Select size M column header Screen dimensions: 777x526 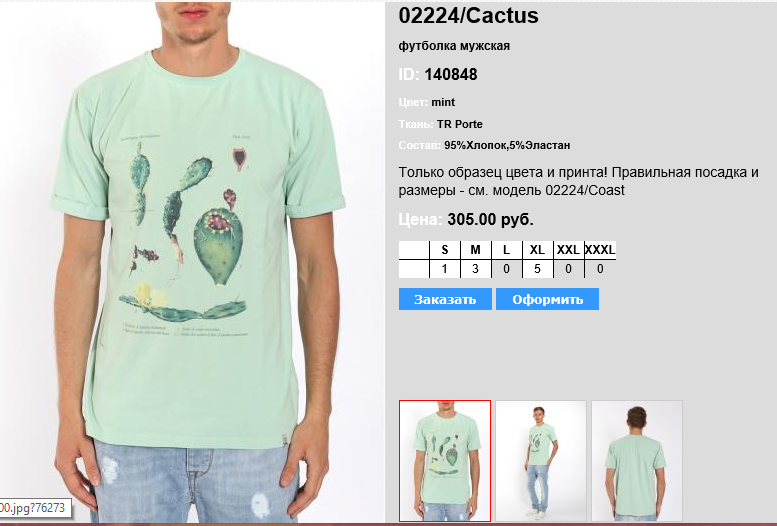475,250
